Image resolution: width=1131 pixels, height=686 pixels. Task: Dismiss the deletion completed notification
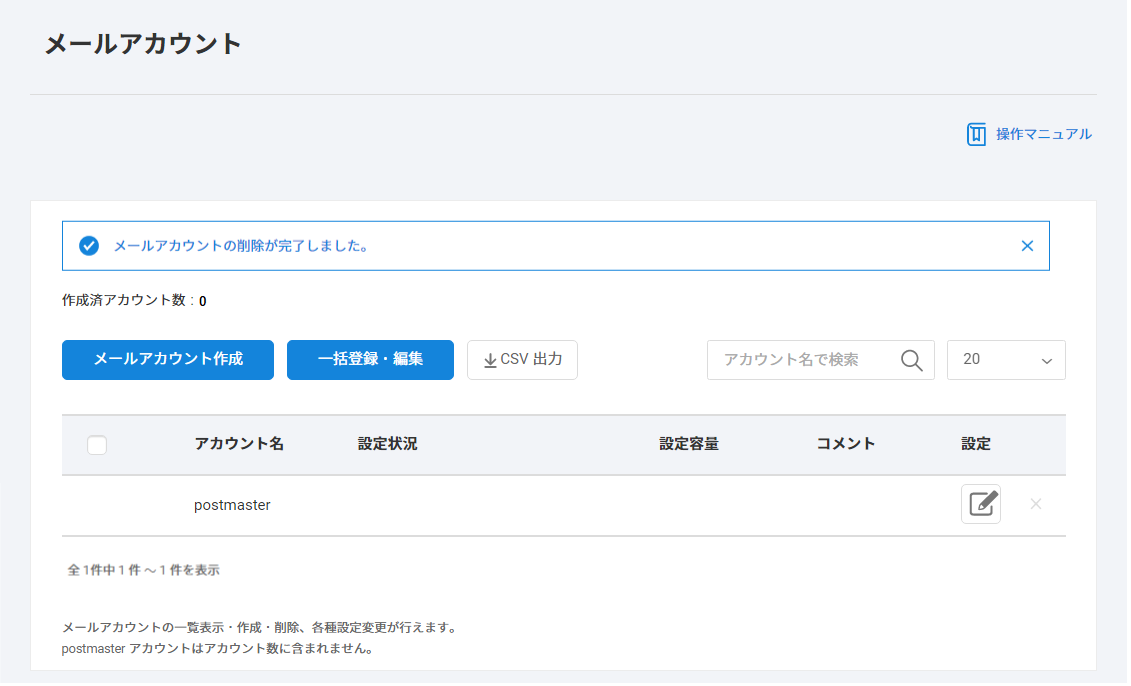[x=1027, y=246]
